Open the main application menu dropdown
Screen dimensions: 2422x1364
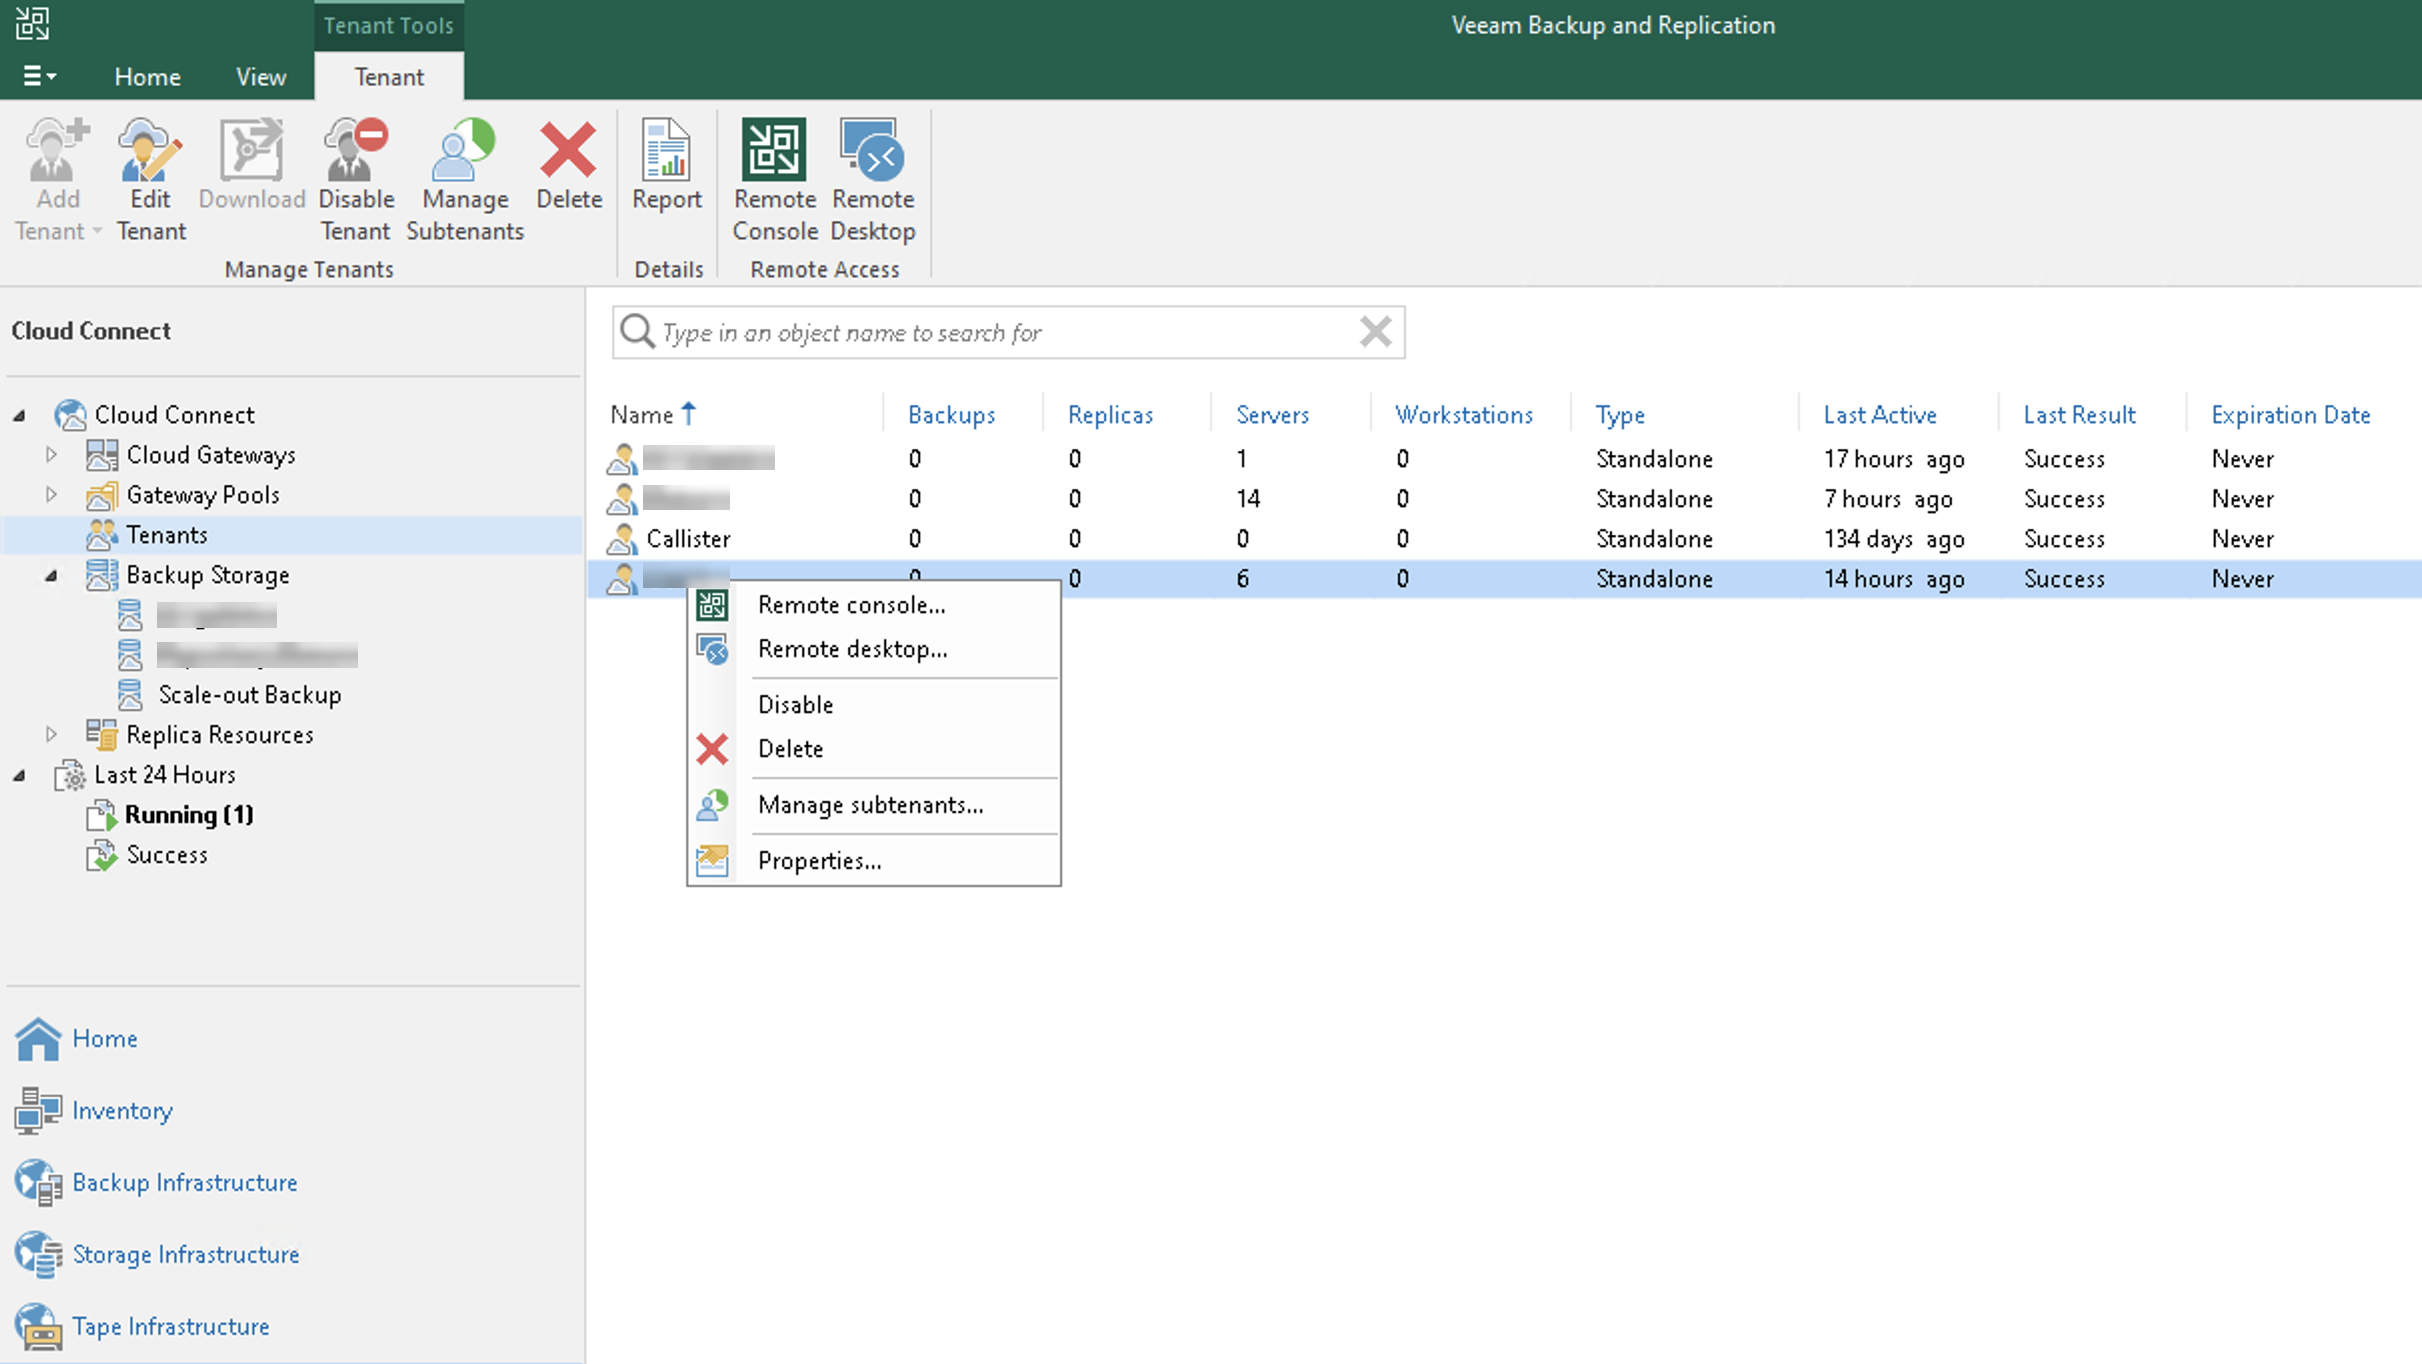pos(39,76)
